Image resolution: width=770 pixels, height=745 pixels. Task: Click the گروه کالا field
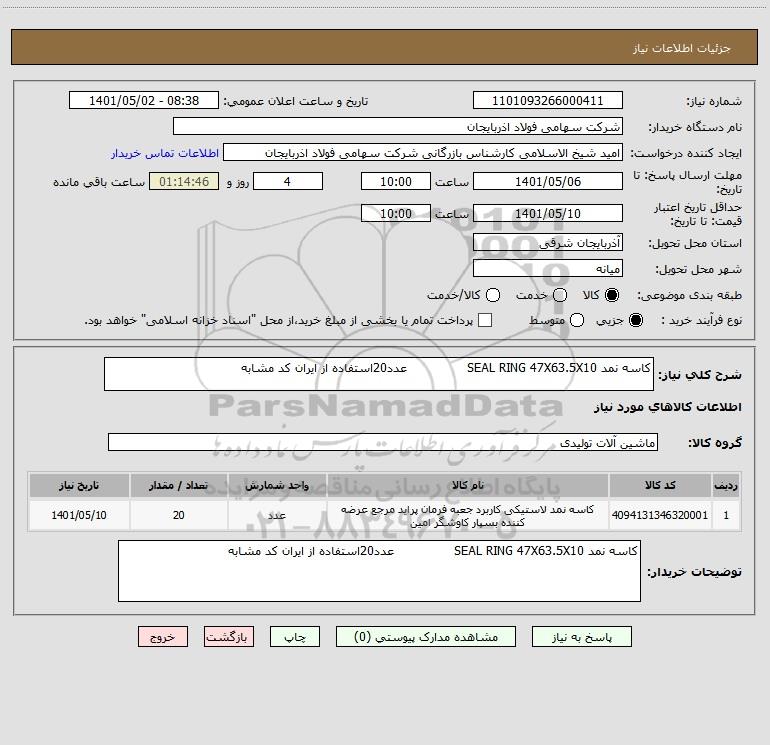383,442
